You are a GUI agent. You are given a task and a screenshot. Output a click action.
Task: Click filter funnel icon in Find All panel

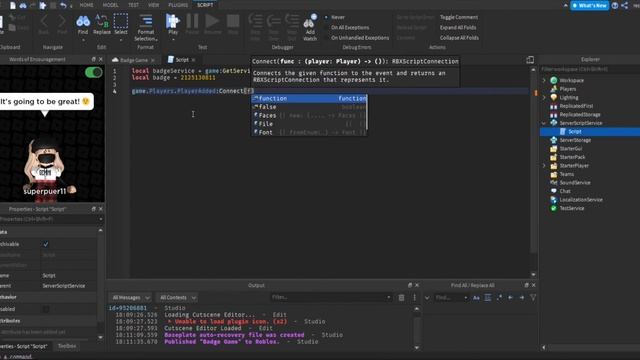click(533, 298)
